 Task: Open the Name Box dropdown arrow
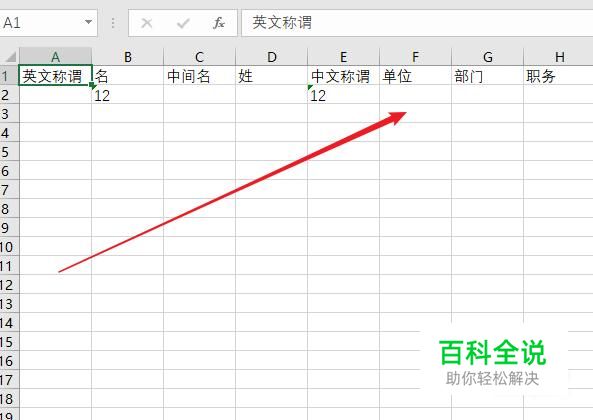(88, 22)
